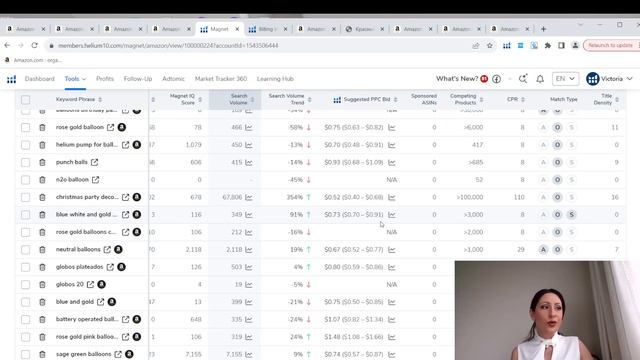Click Amazon icon beside blue and gold
Viewport: 640px width, 360px height.
click(111, 302)
